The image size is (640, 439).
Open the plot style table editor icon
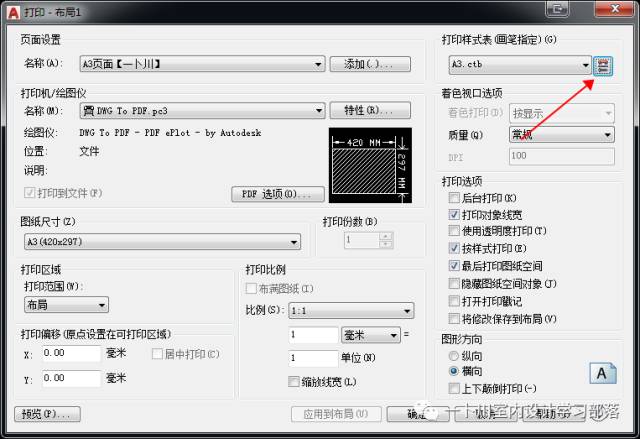[x=603, y=66]
